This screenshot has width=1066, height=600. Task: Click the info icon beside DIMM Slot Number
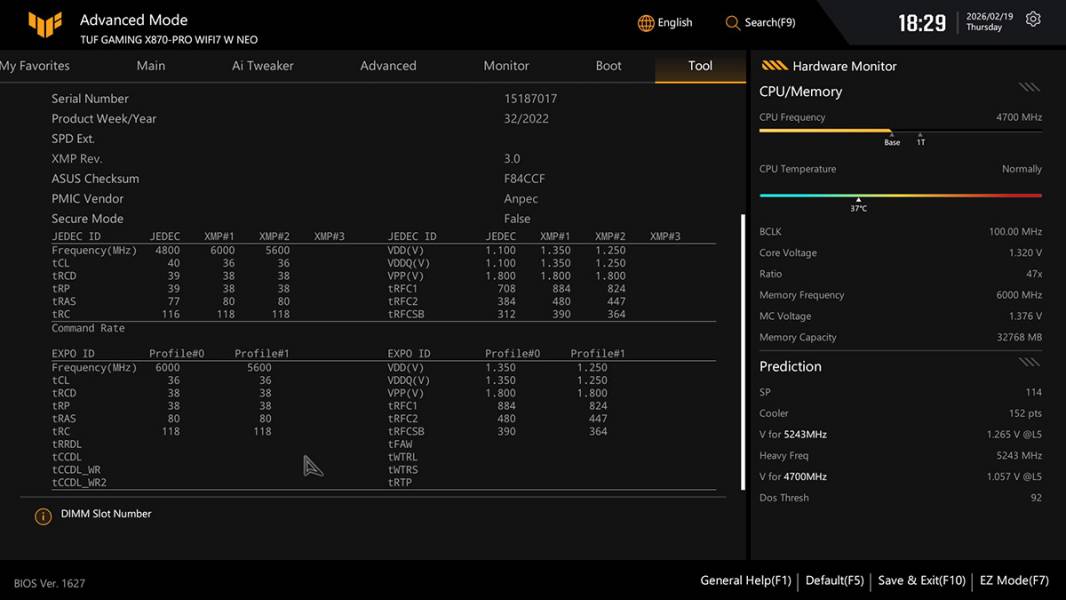[43, 516]
